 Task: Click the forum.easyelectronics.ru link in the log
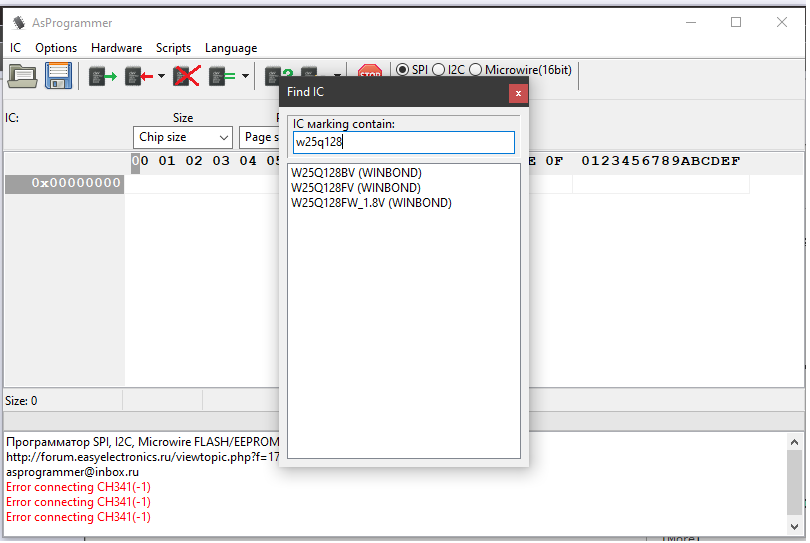click(x=142, y=457)
